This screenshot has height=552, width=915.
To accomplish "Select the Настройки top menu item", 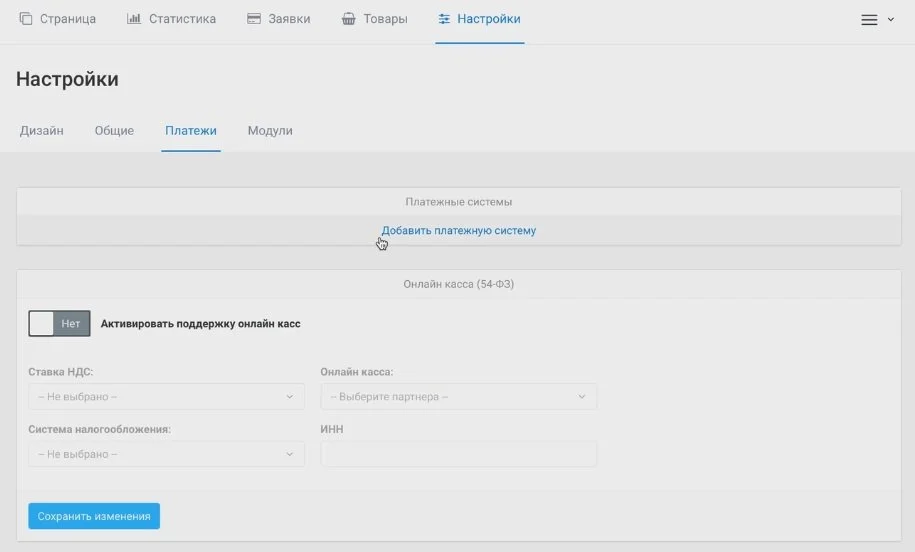I will [480, 19].
